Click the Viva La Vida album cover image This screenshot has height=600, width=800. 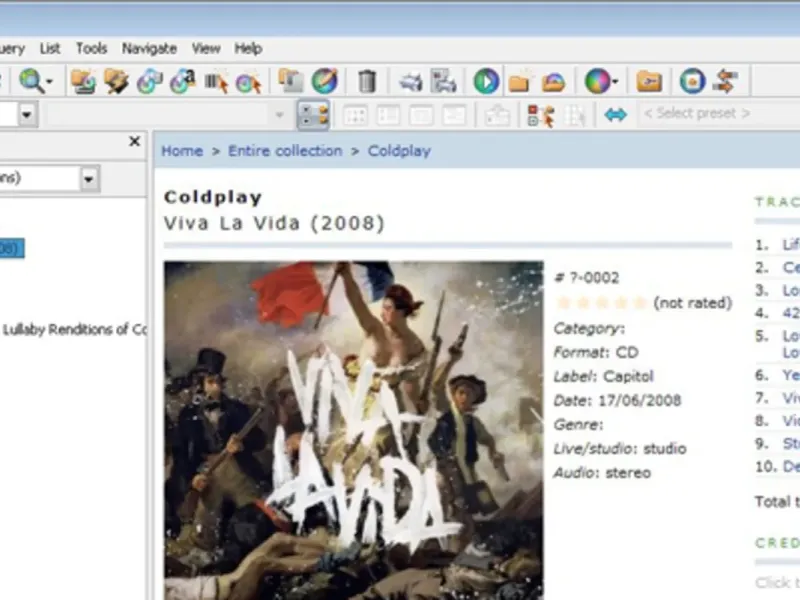(x=354, y=430)
